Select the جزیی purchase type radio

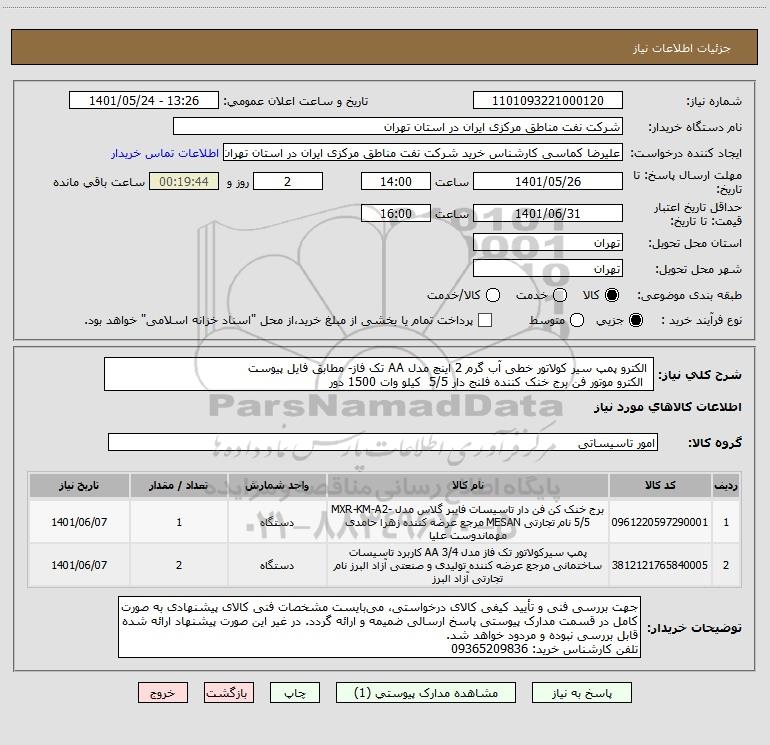coord(635,320)
